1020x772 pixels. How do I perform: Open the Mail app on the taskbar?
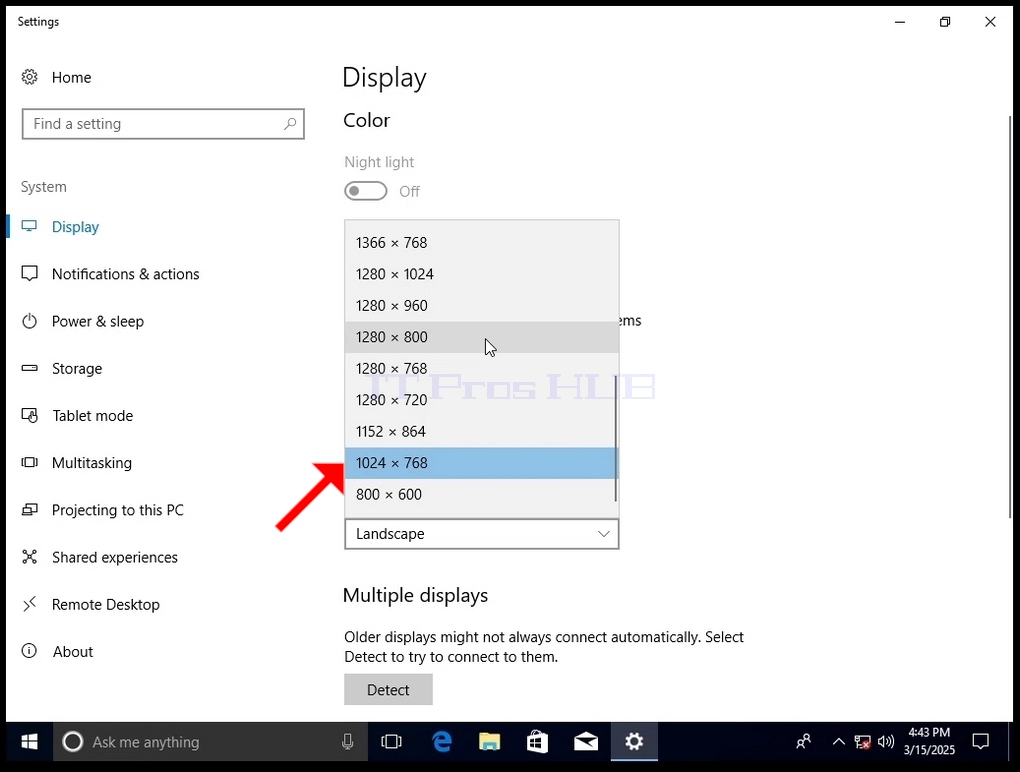tap(585, 741)
